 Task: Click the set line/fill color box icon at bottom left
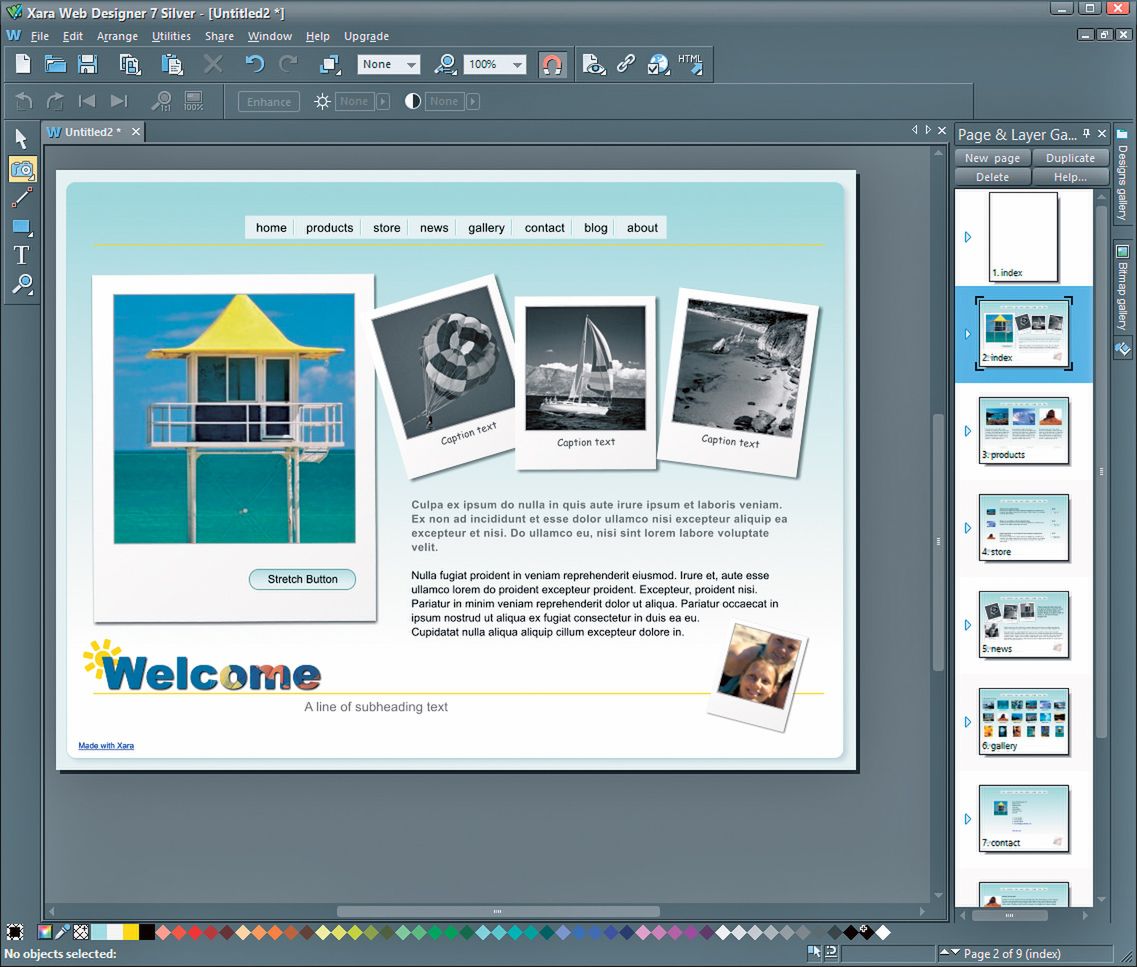[15, 932]
